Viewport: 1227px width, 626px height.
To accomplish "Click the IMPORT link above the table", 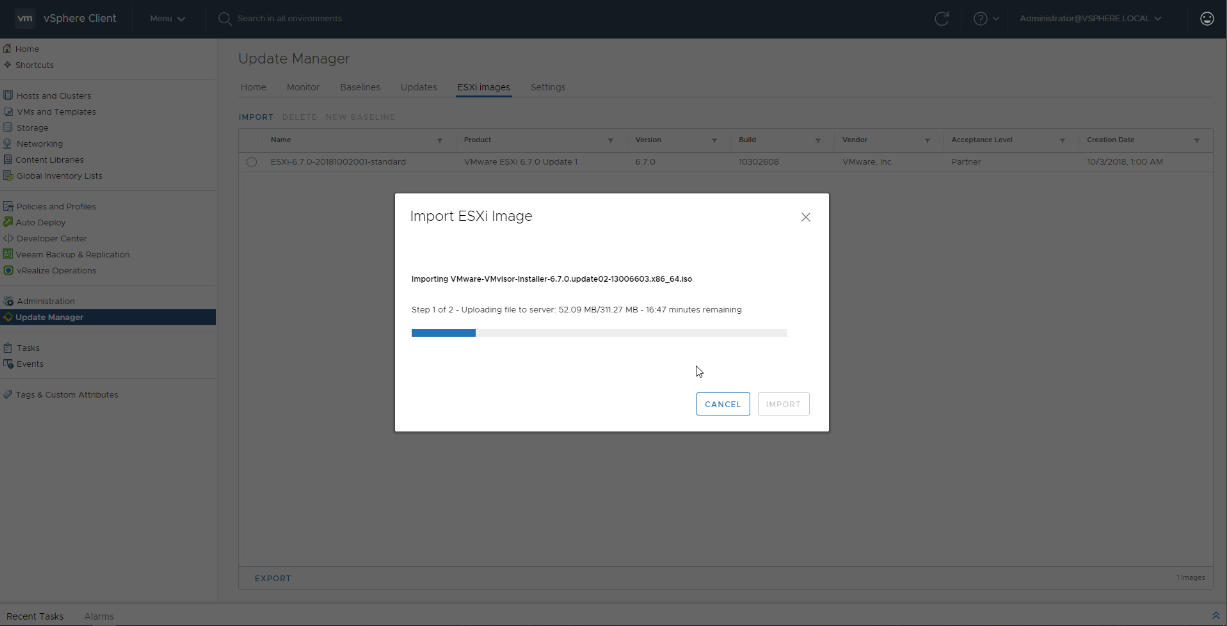I will 256,117.
